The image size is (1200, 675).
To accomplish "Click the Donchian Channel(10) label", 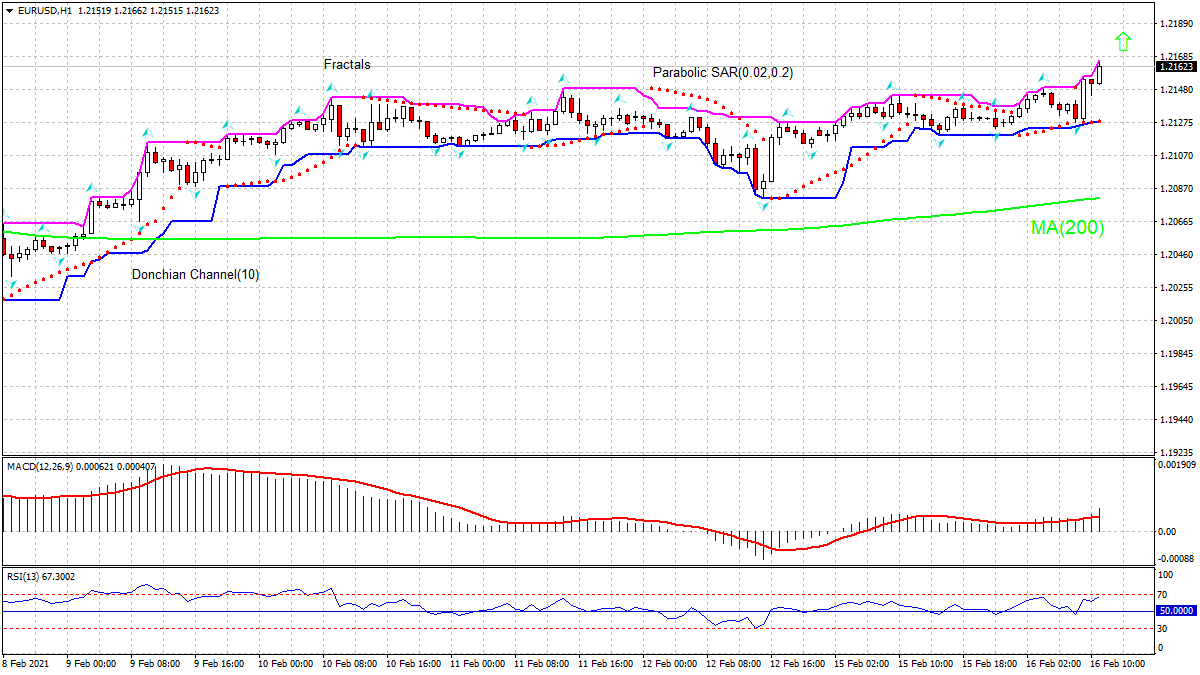I will (196, 272).
